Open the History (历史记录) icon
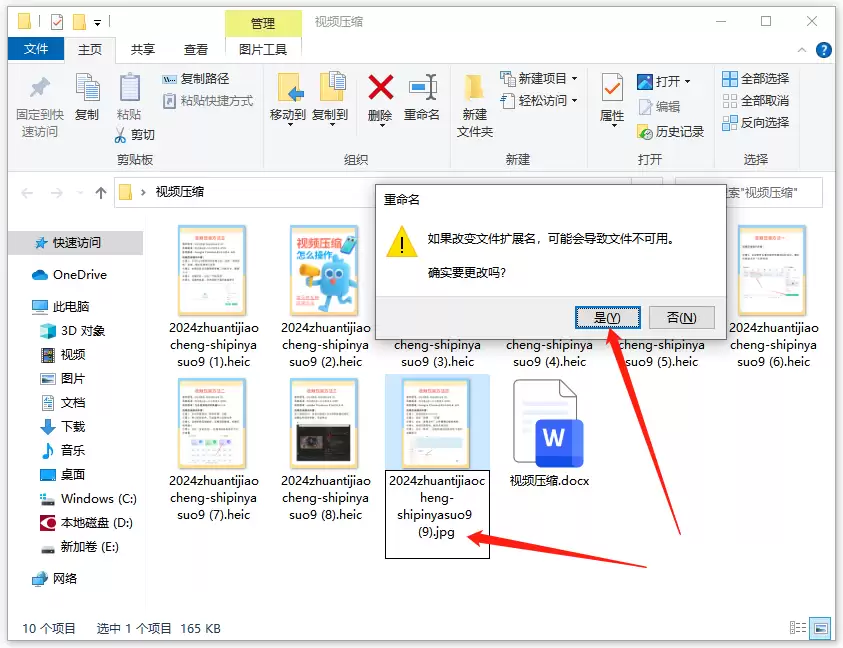 coord(644,131)
